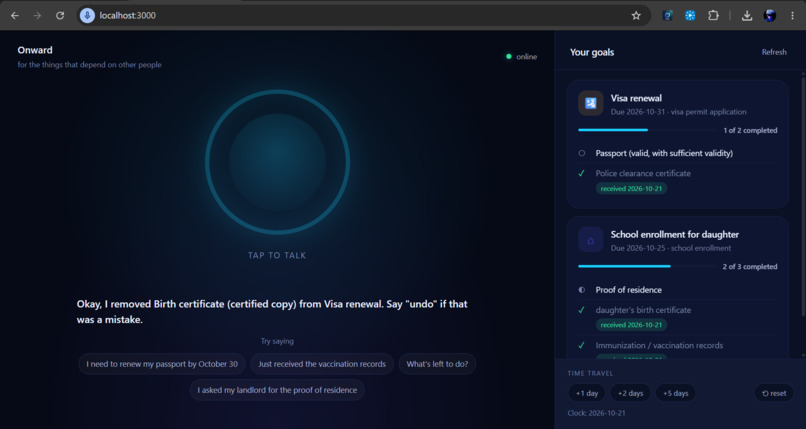Click 'Clock: 2026-10-21' text

pyautogui.click(x=596, y=413)
